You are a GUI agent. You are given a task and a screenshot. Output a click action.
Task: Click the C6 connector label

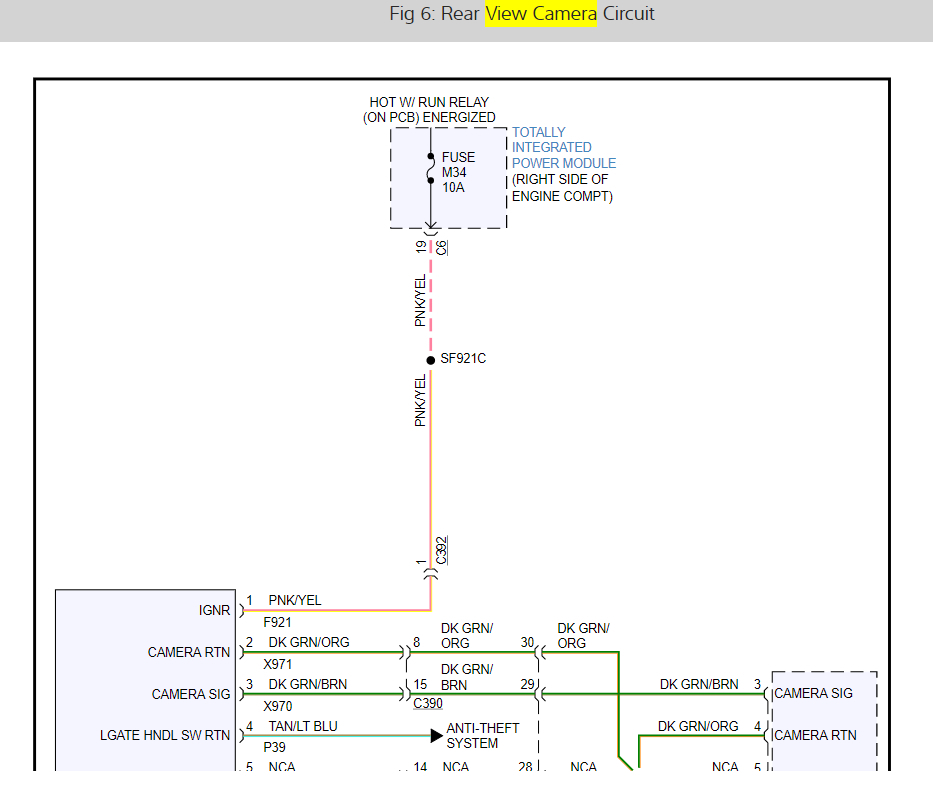pyautogui.click(x=442, y=248)
